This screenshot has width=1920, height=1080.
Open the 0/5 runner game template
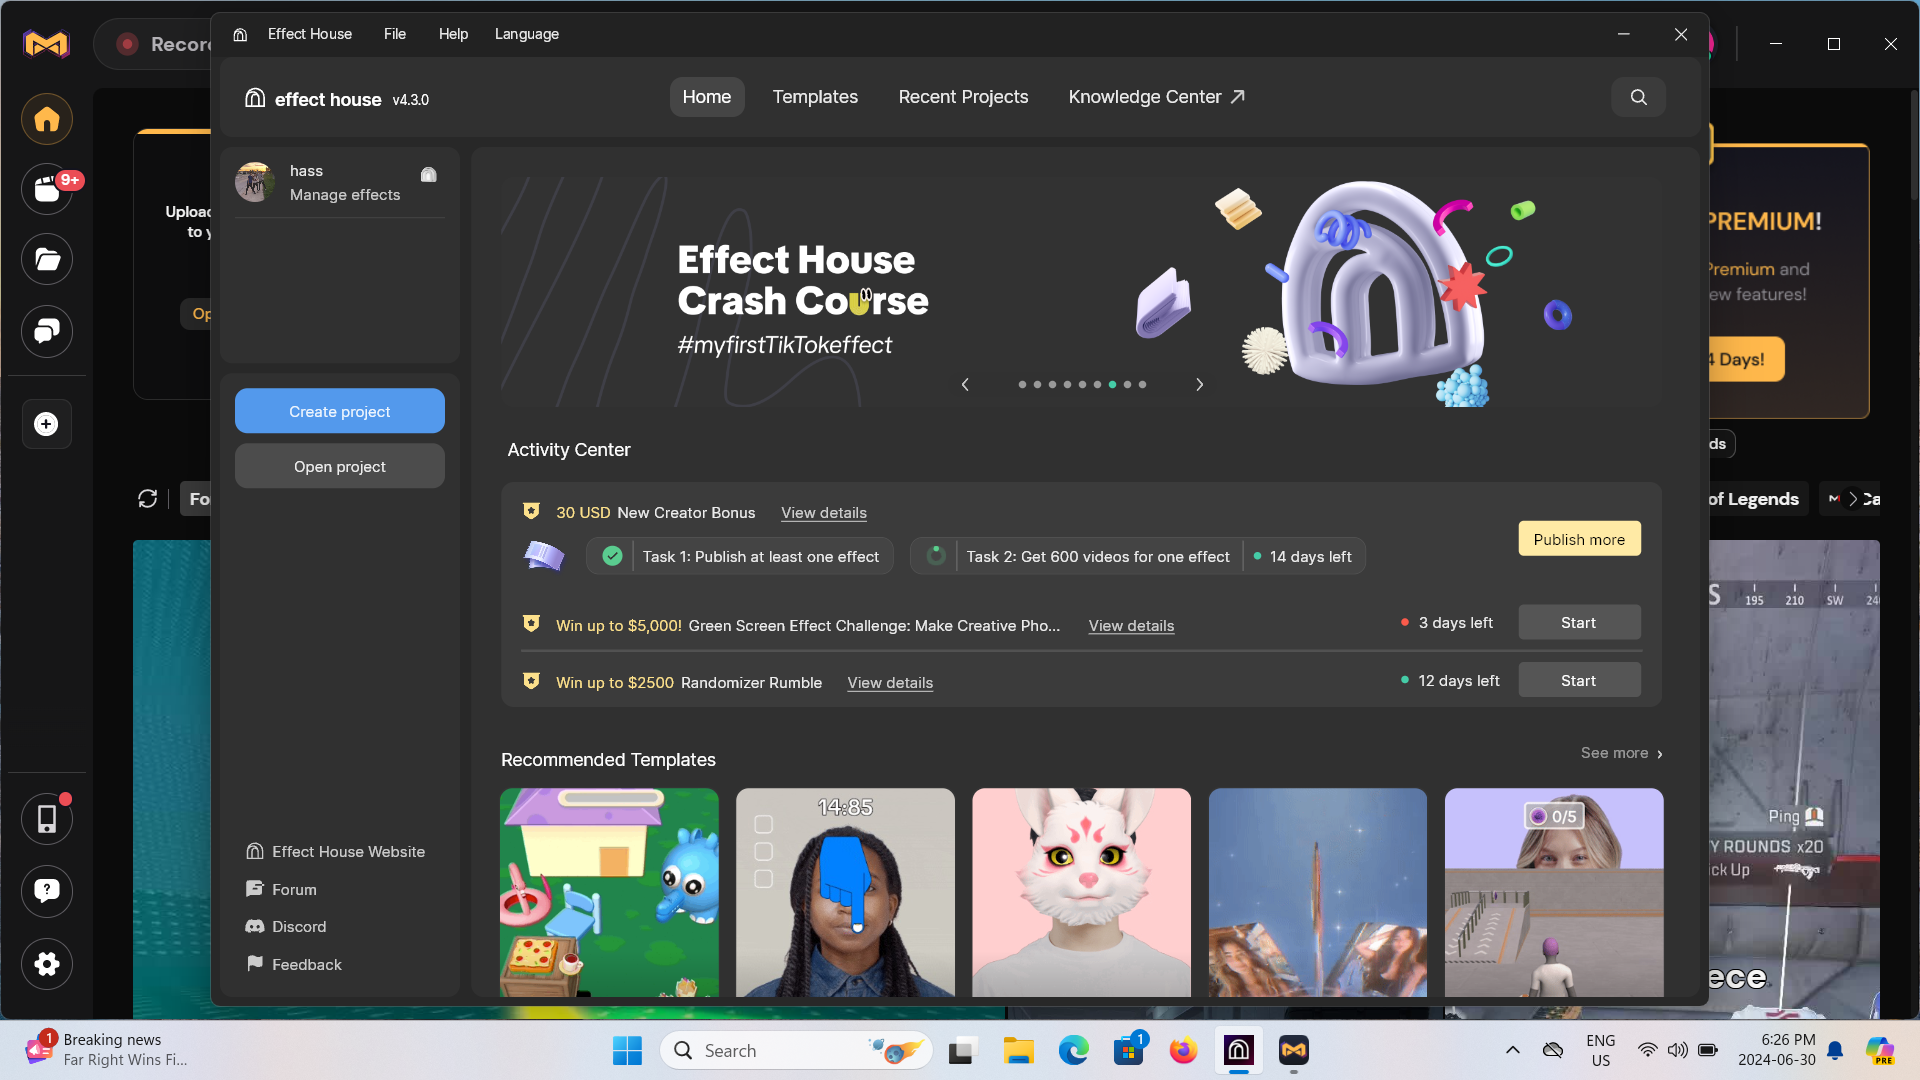click(1554, 892)
